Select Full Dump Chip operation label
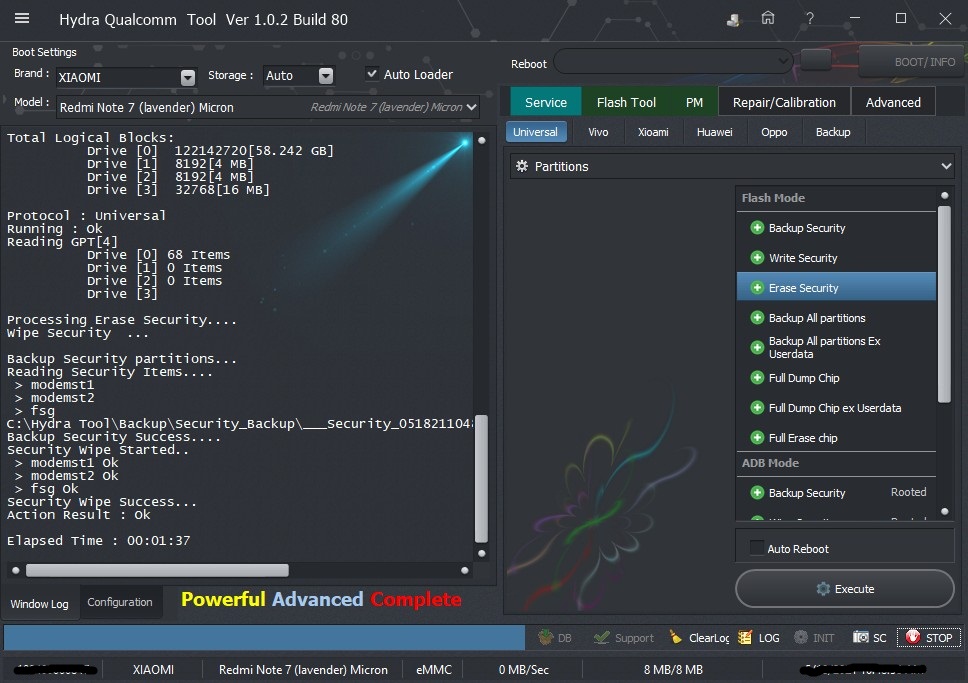The width and height of the screenshot is (968, 683). click(x=804, y=378)
